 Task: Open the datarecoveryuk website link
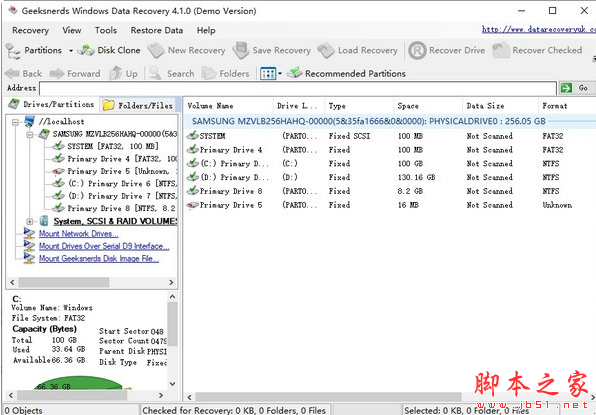click(x=539, y=29)
